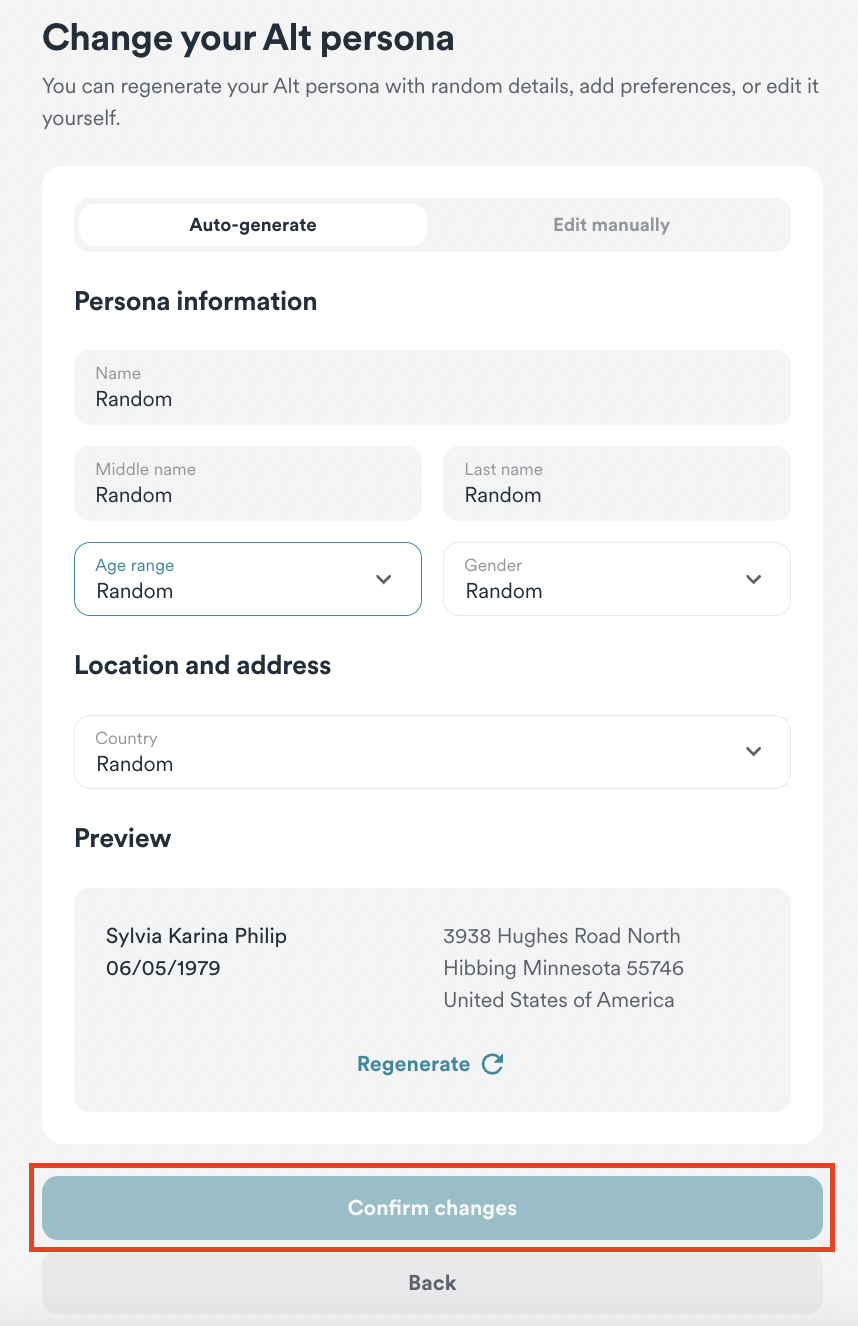Viewport: 858px width, 1326px height.
Task: Click the Regenerate link text
Action: point(413,1064)
